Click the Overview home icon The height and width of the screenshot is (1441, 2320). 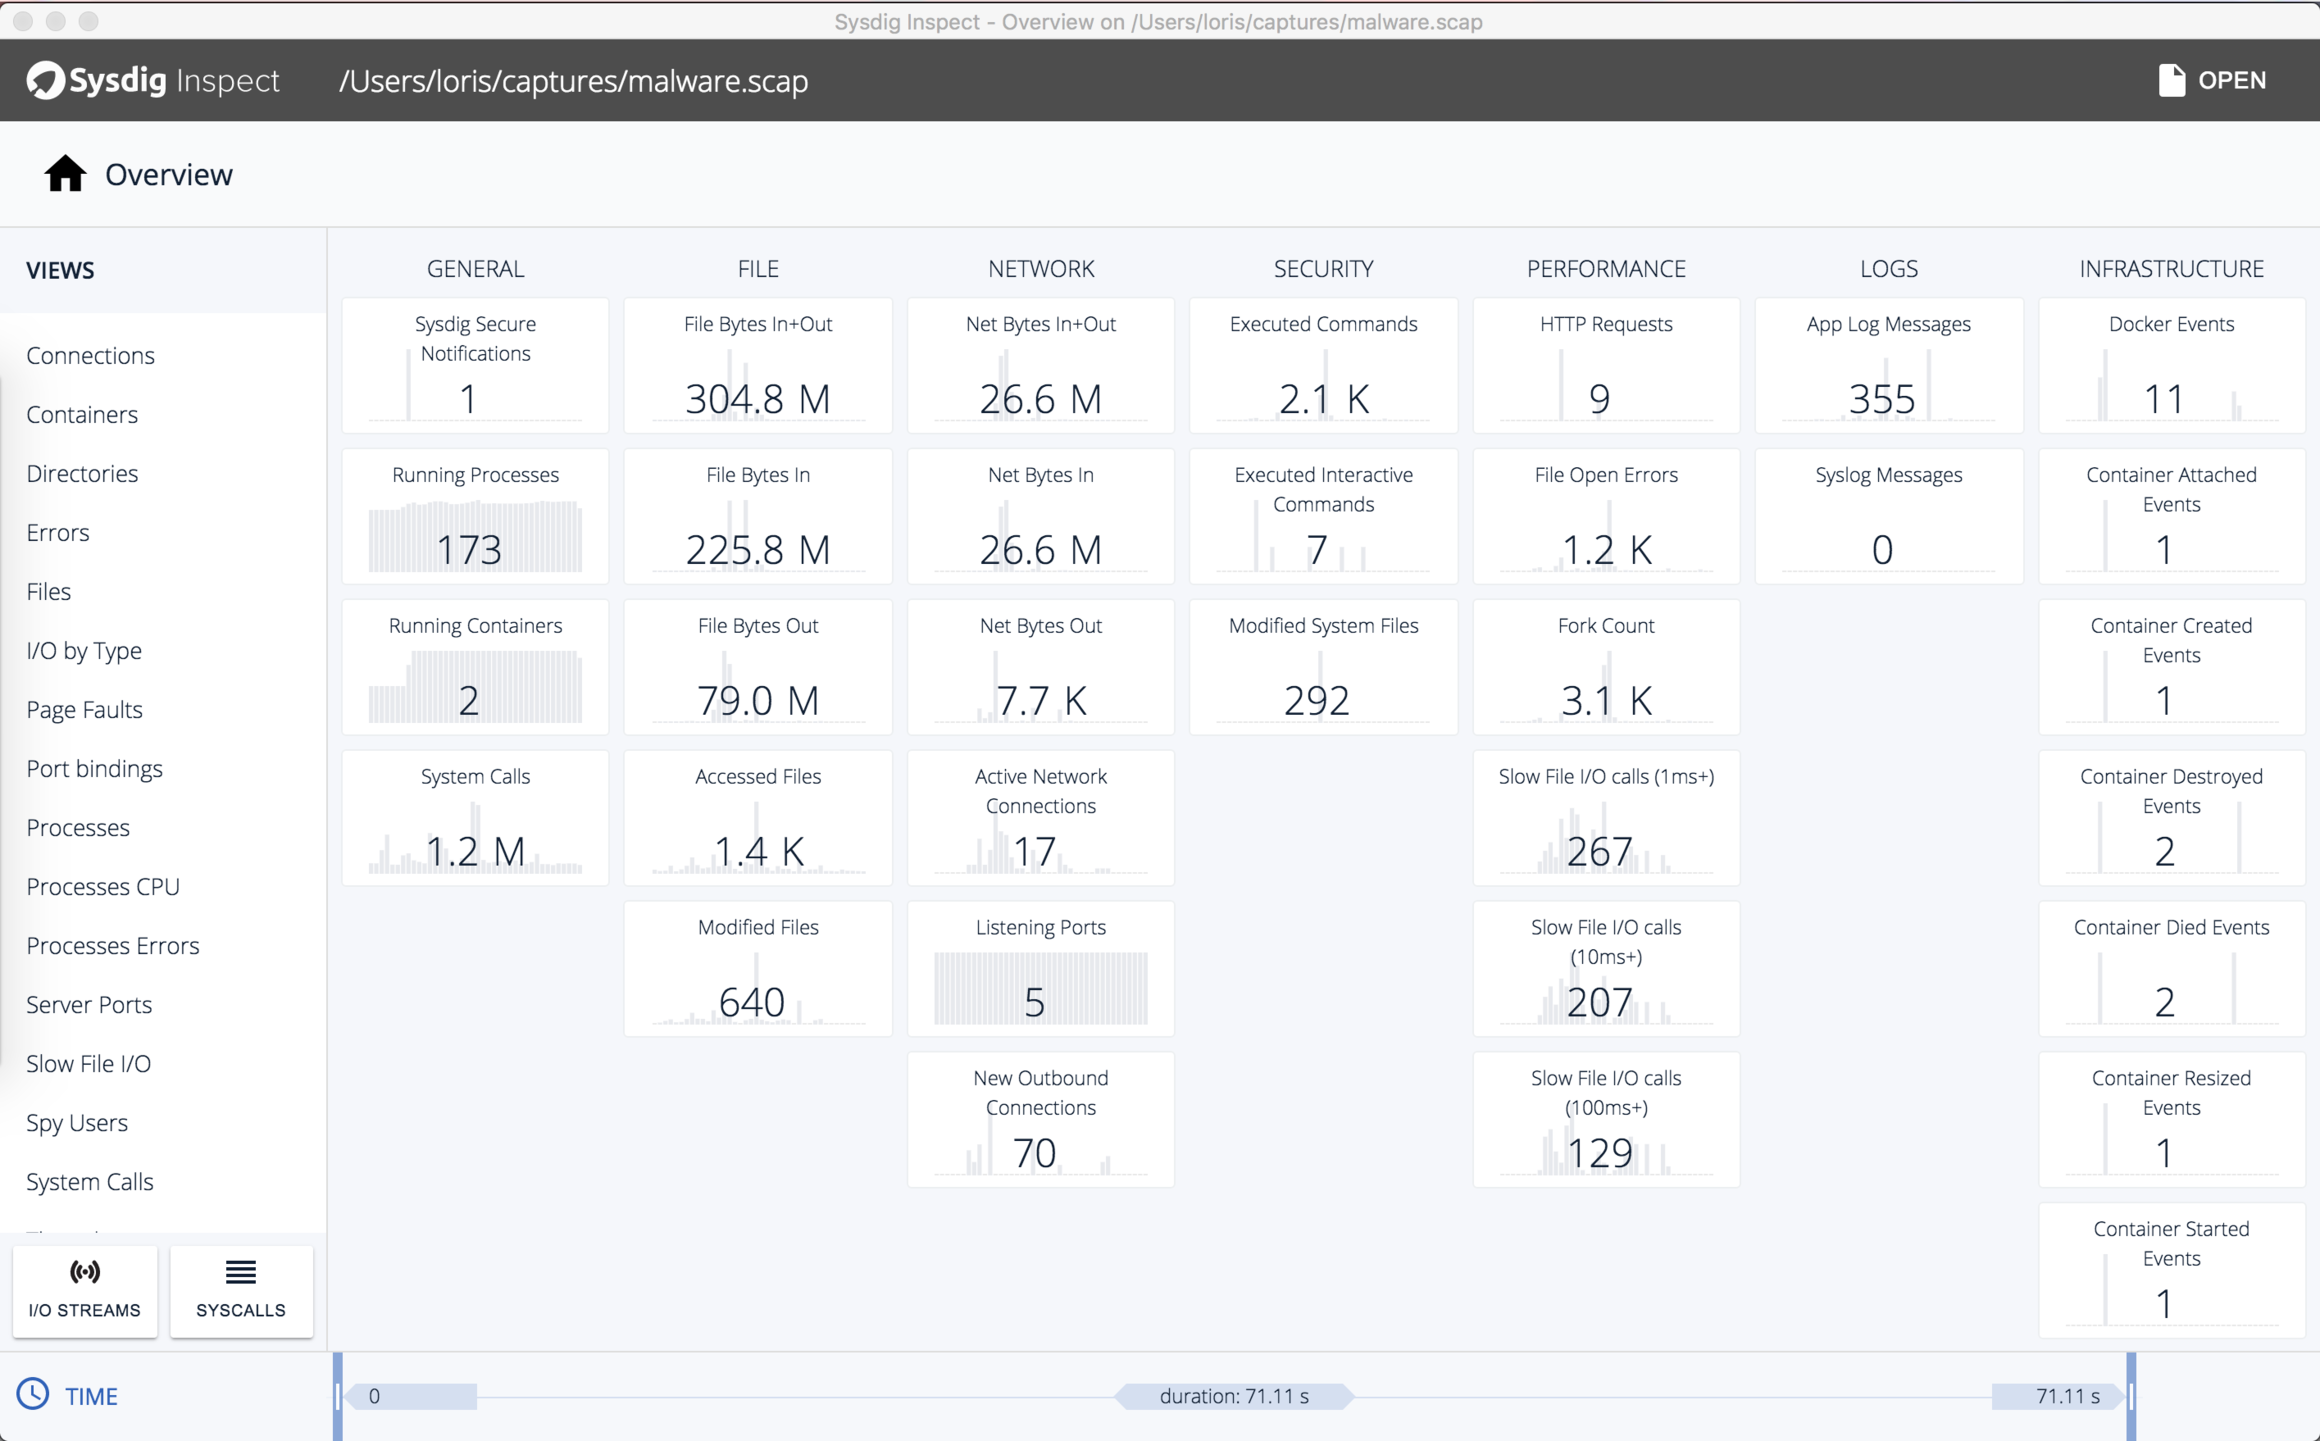click(65, 174)
